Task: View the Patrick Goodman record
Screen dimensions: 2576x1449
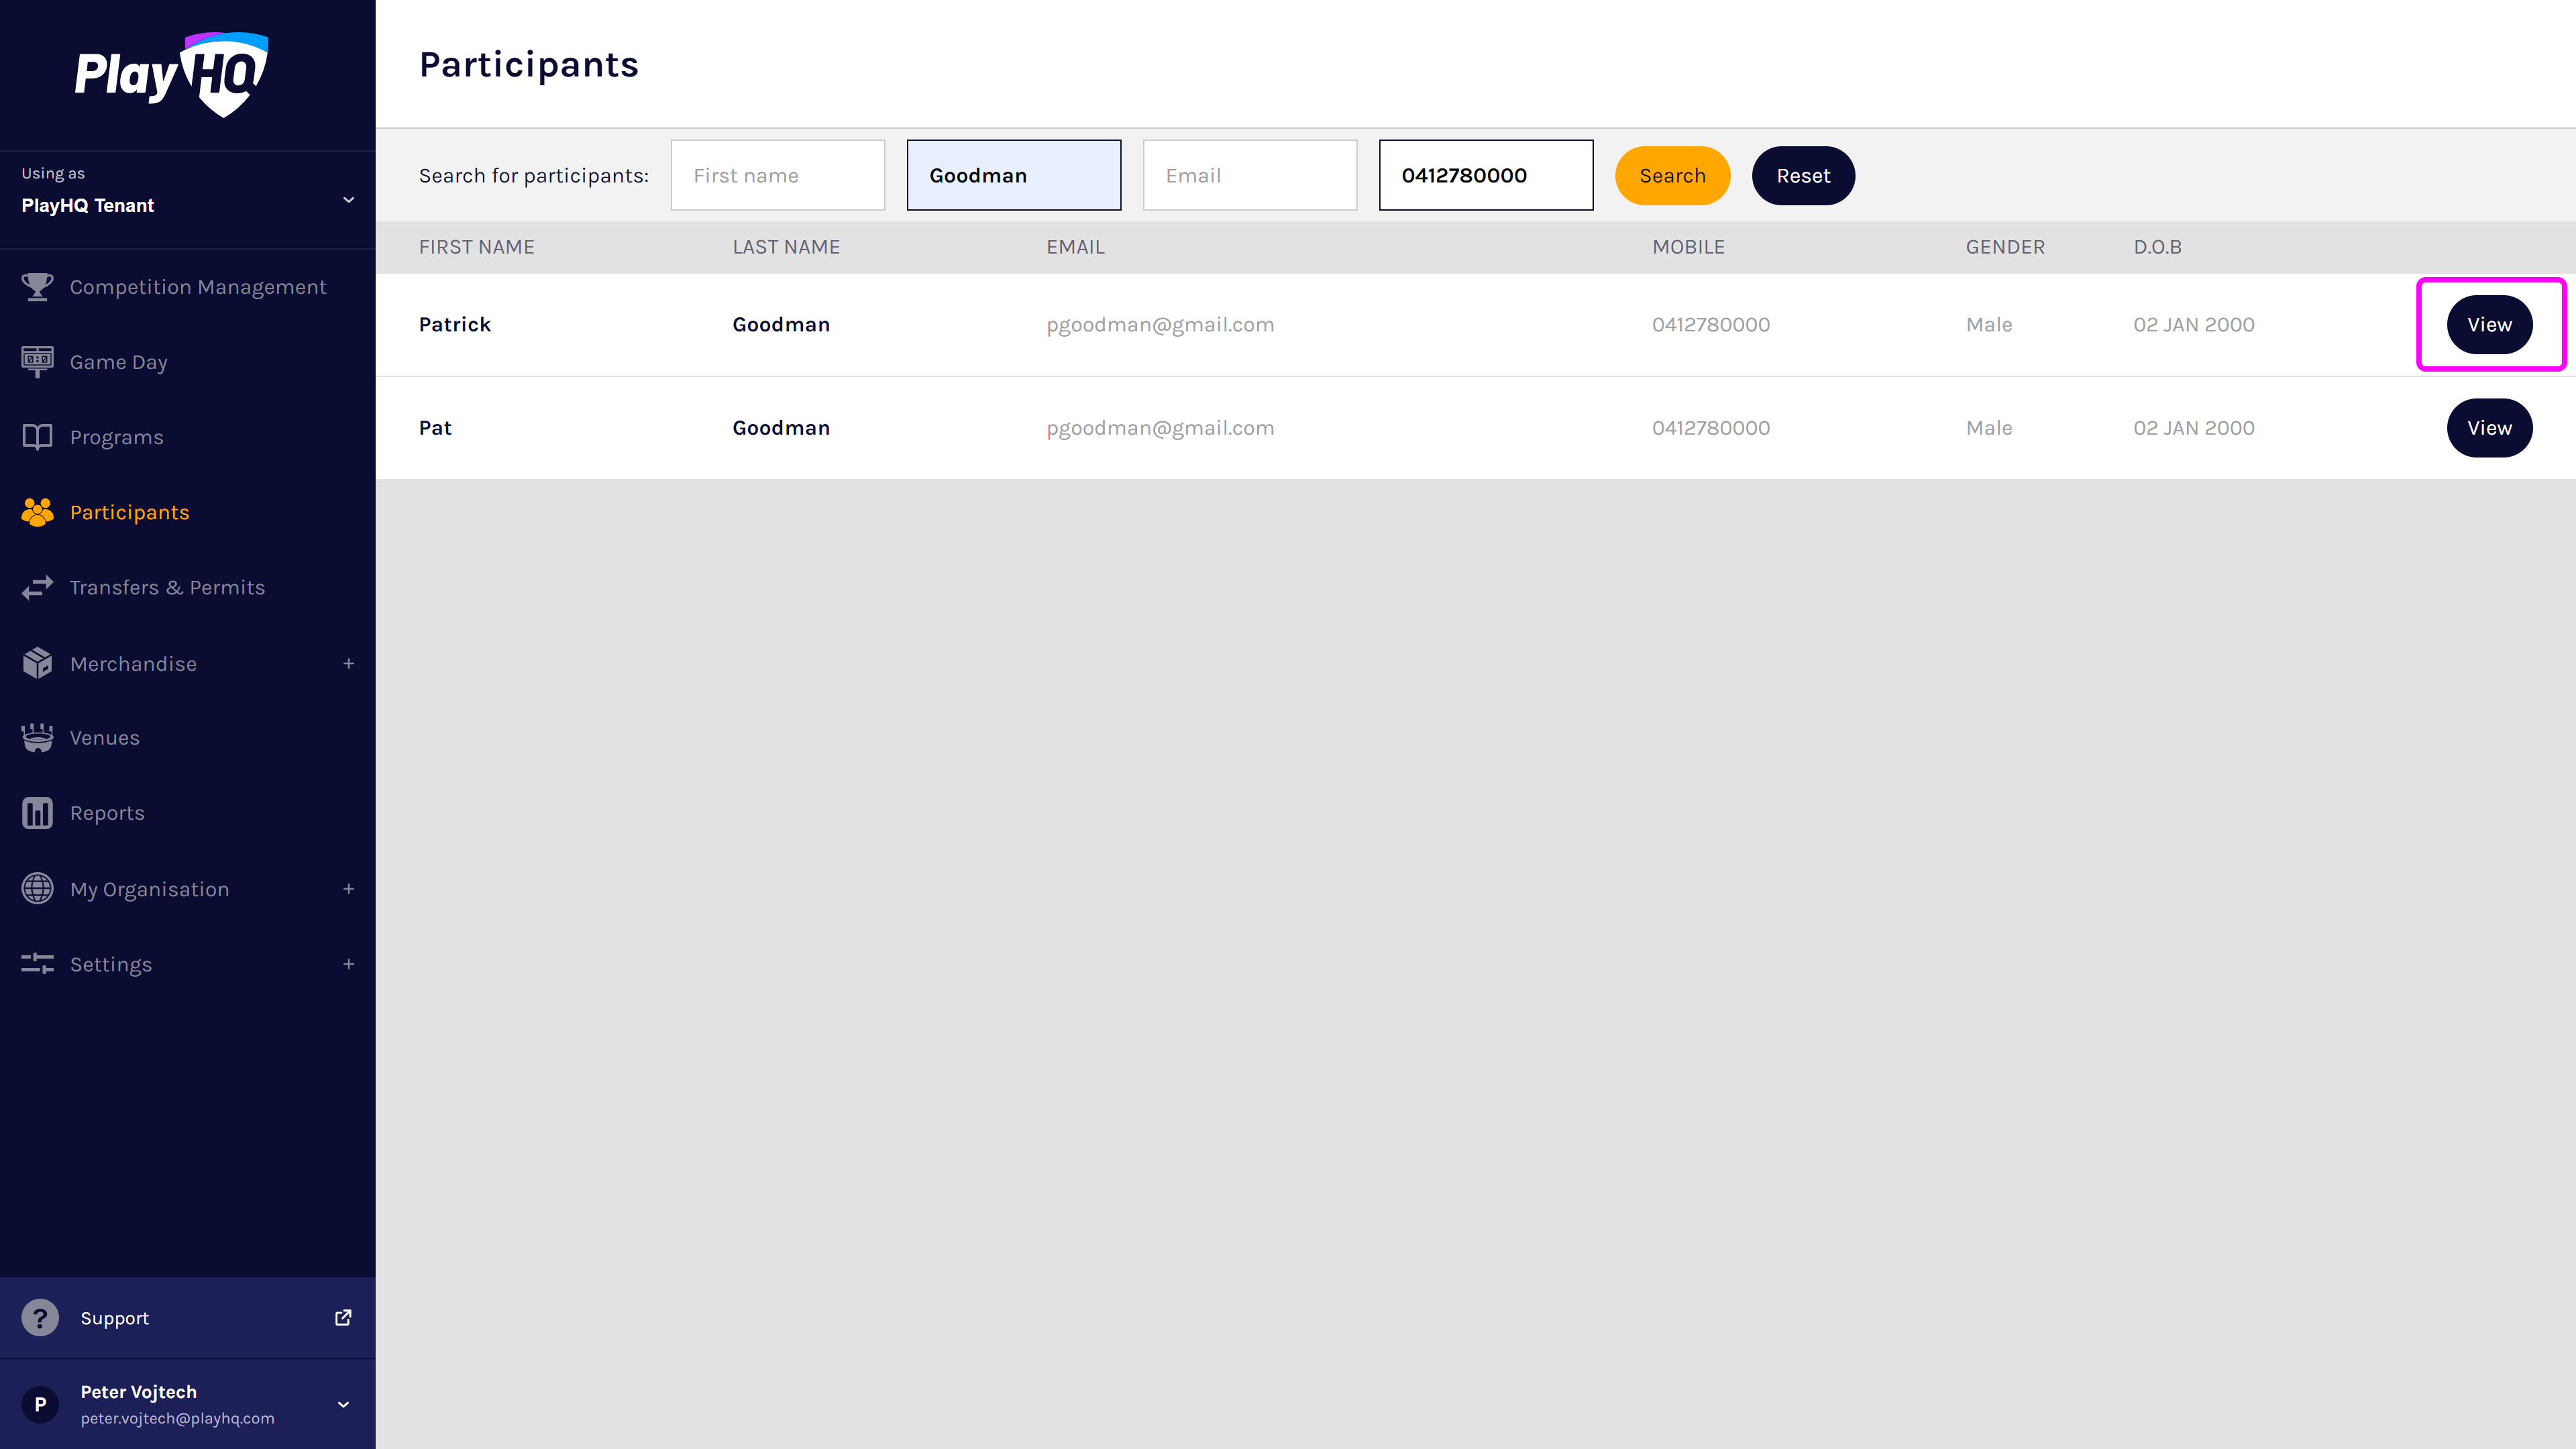Action: pyautogui.click(x=2489, y=324)
